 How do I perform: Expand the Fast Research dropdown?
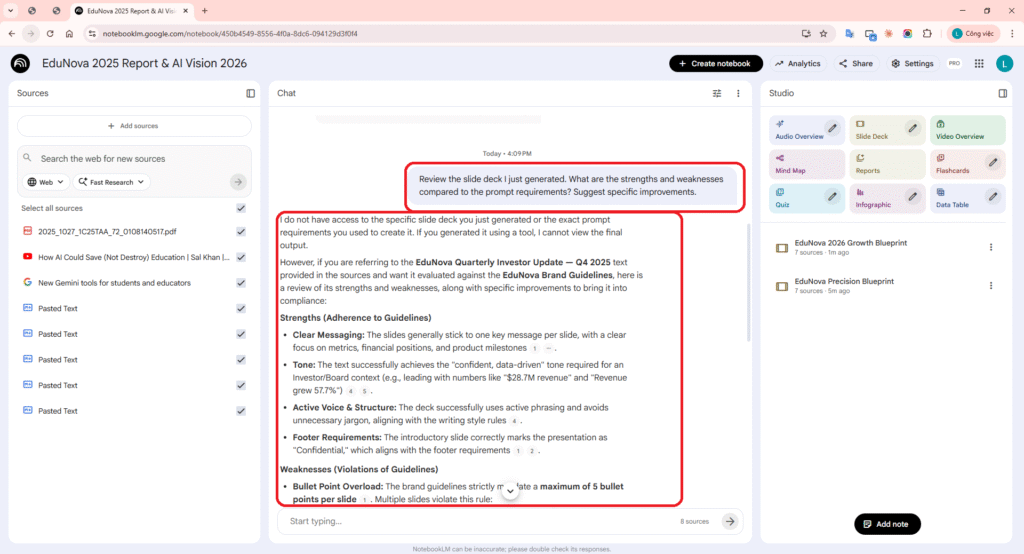pos(111,182)
